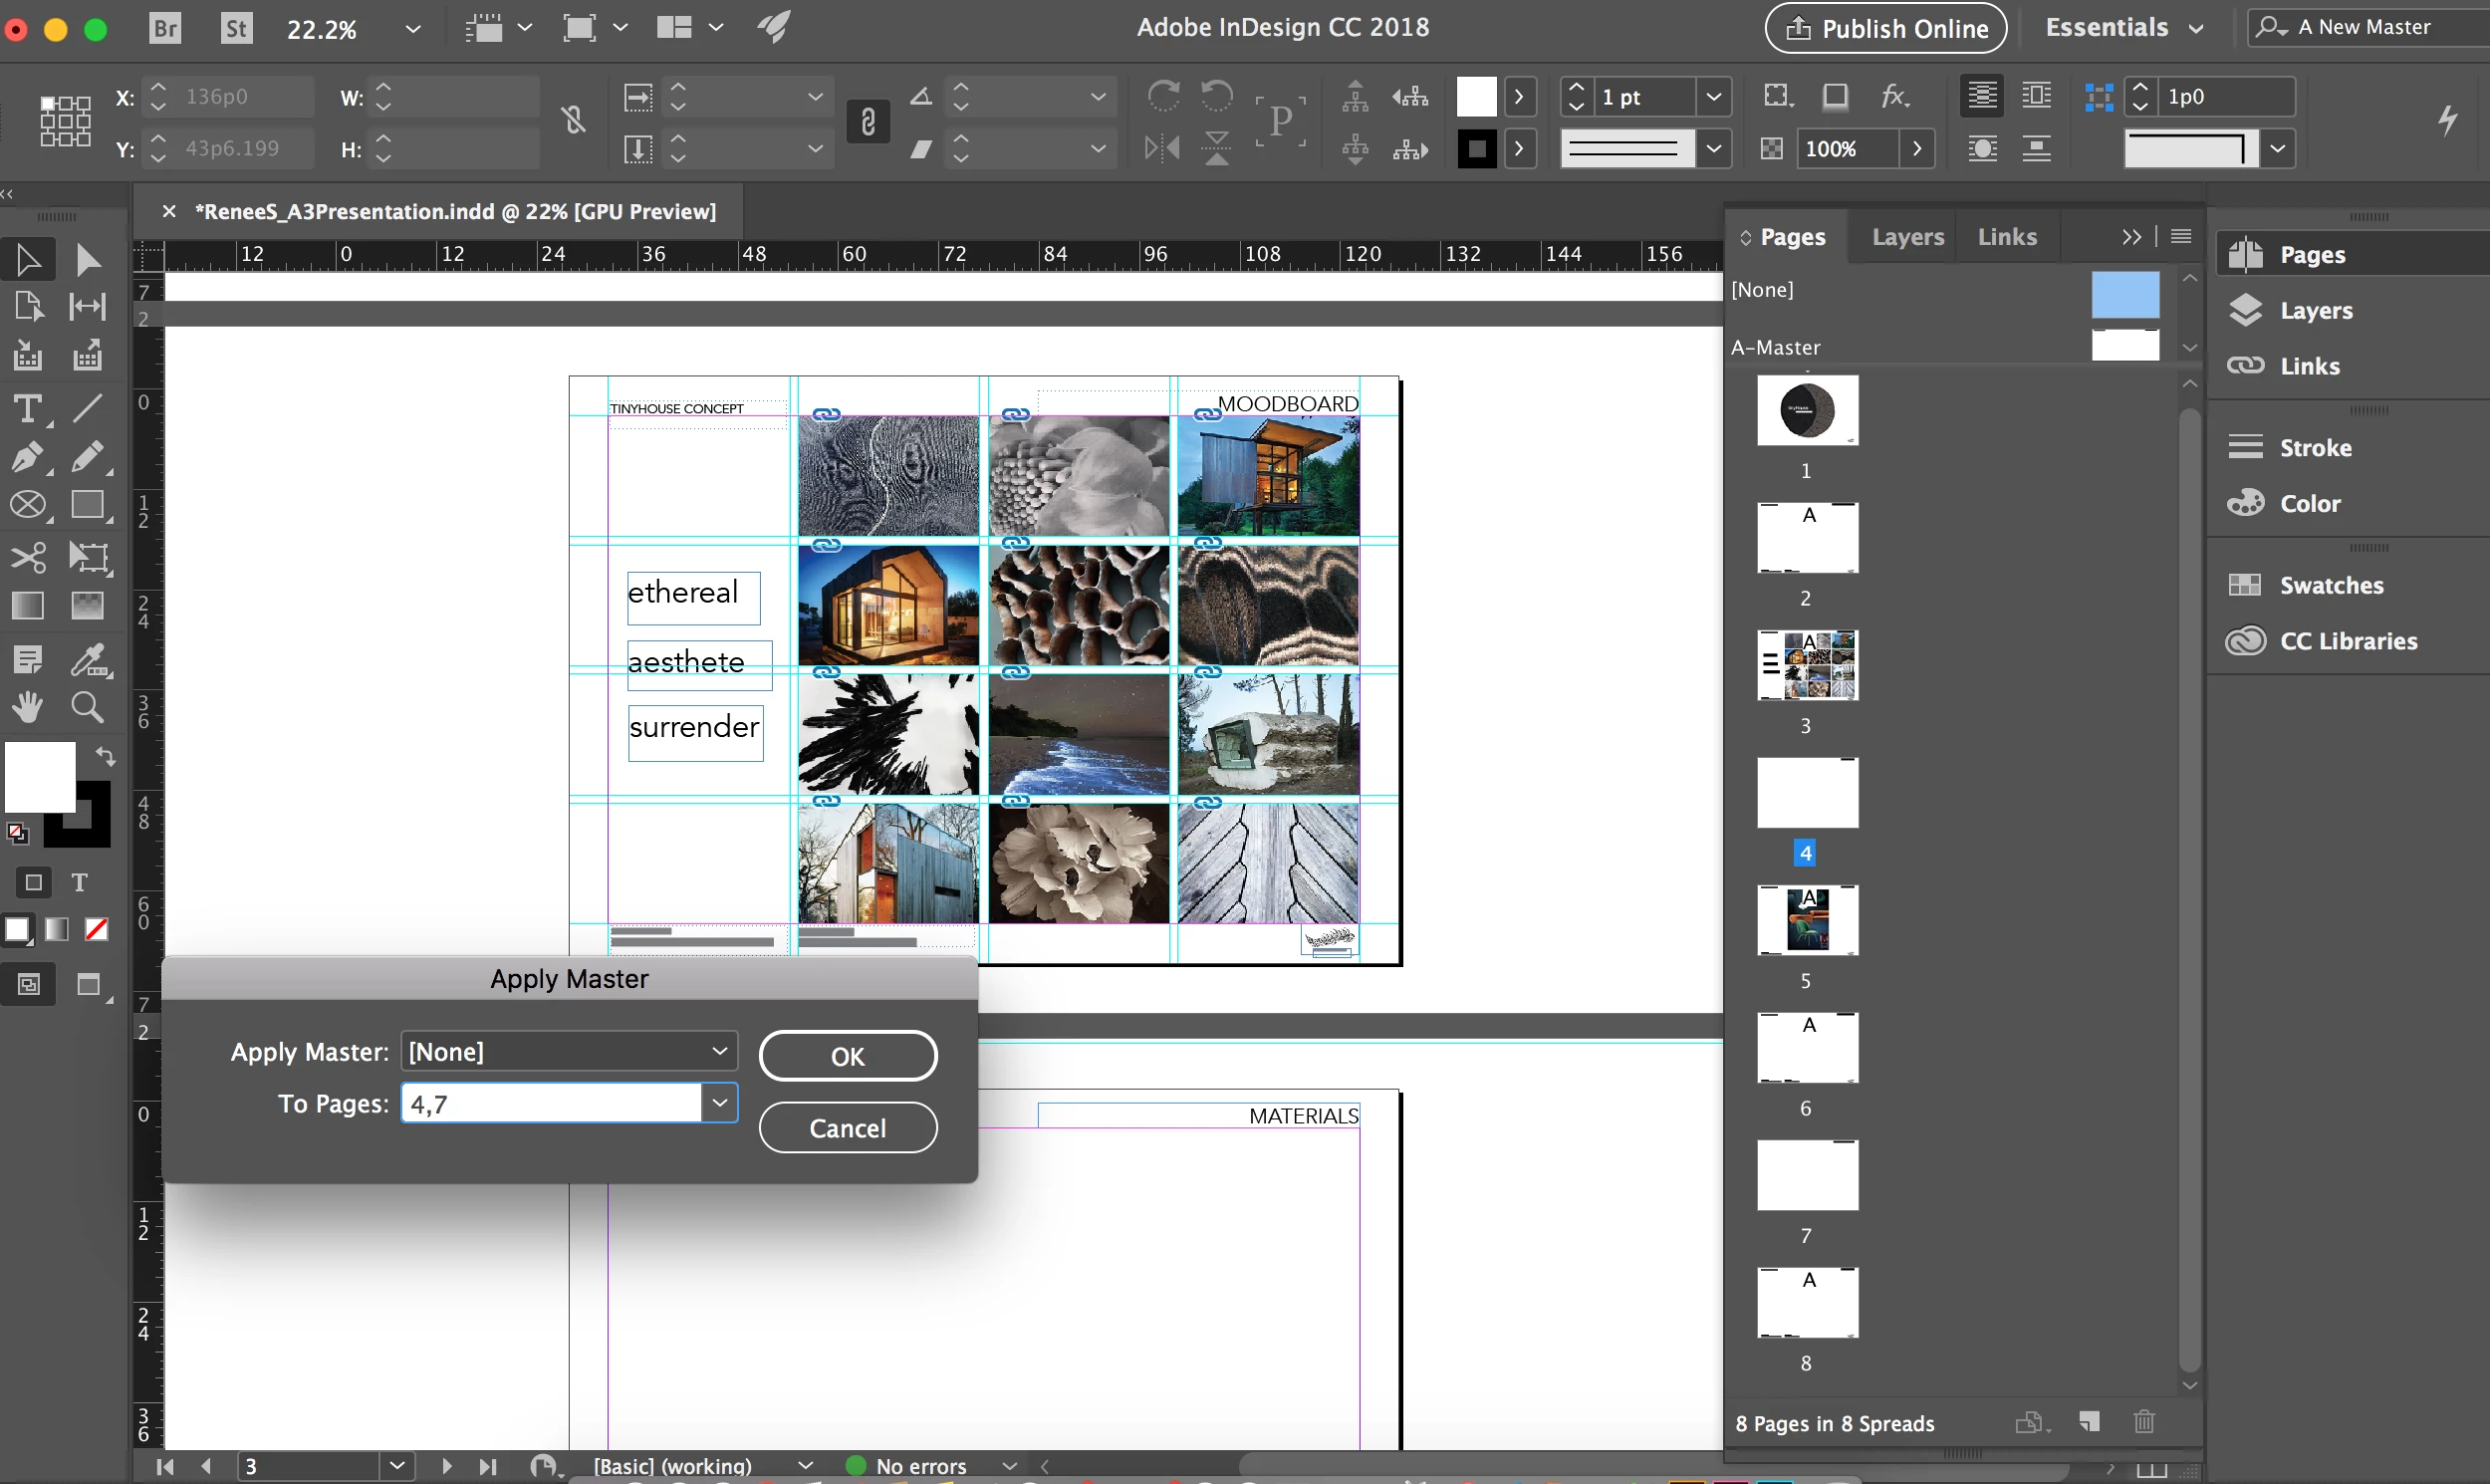
Task: Select the Pen tool in the toolbox
Action: [28, 457]
